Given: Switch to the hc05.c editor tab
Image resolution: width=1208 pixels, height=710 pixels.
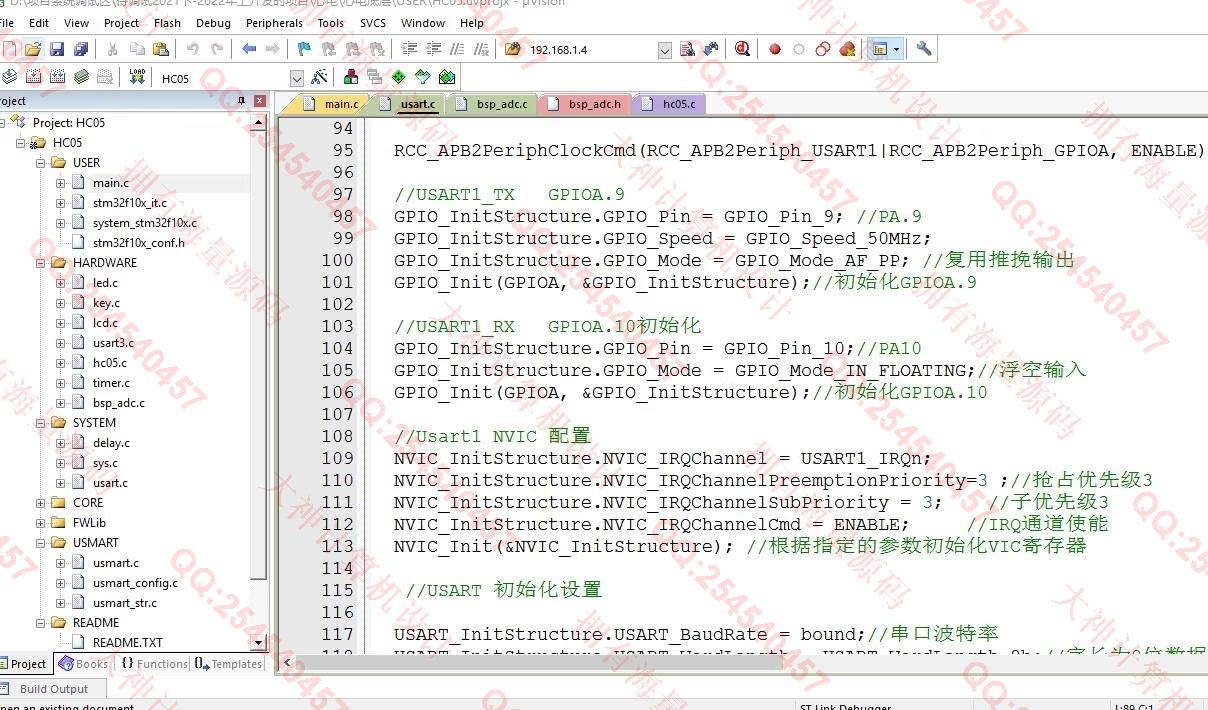Looking at the screenshot, I should 671,104.
